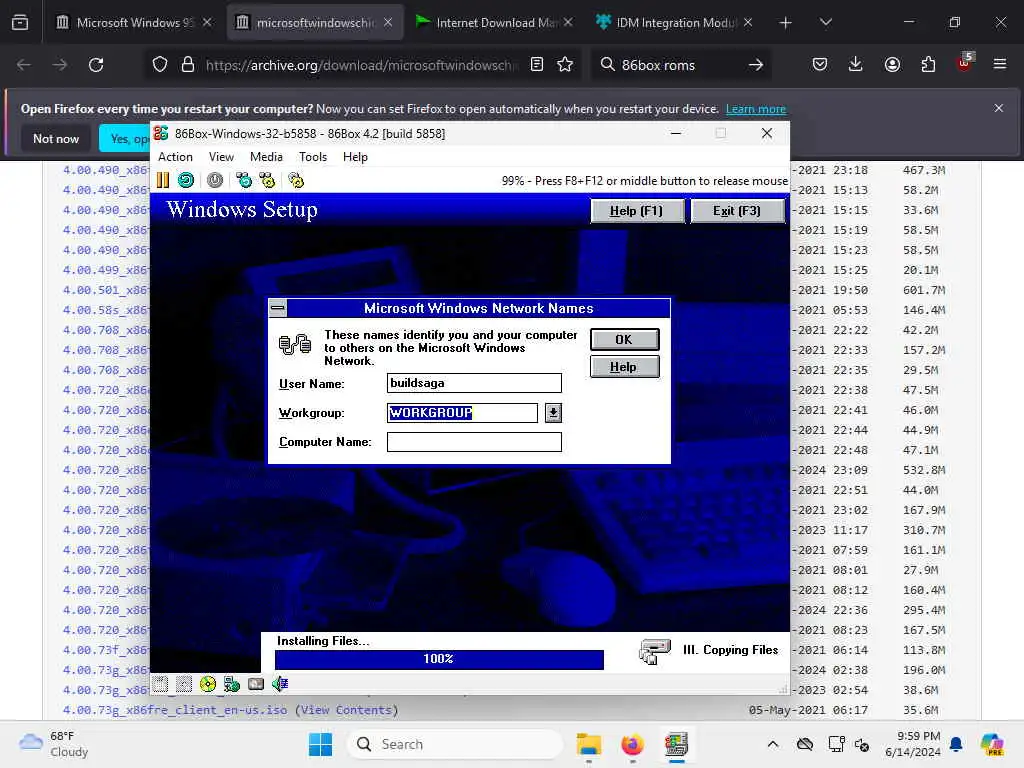Click the sound speaker status icon
Image resolution: width=1024 pixels, height=768 pixels.
tap(280, 684)
